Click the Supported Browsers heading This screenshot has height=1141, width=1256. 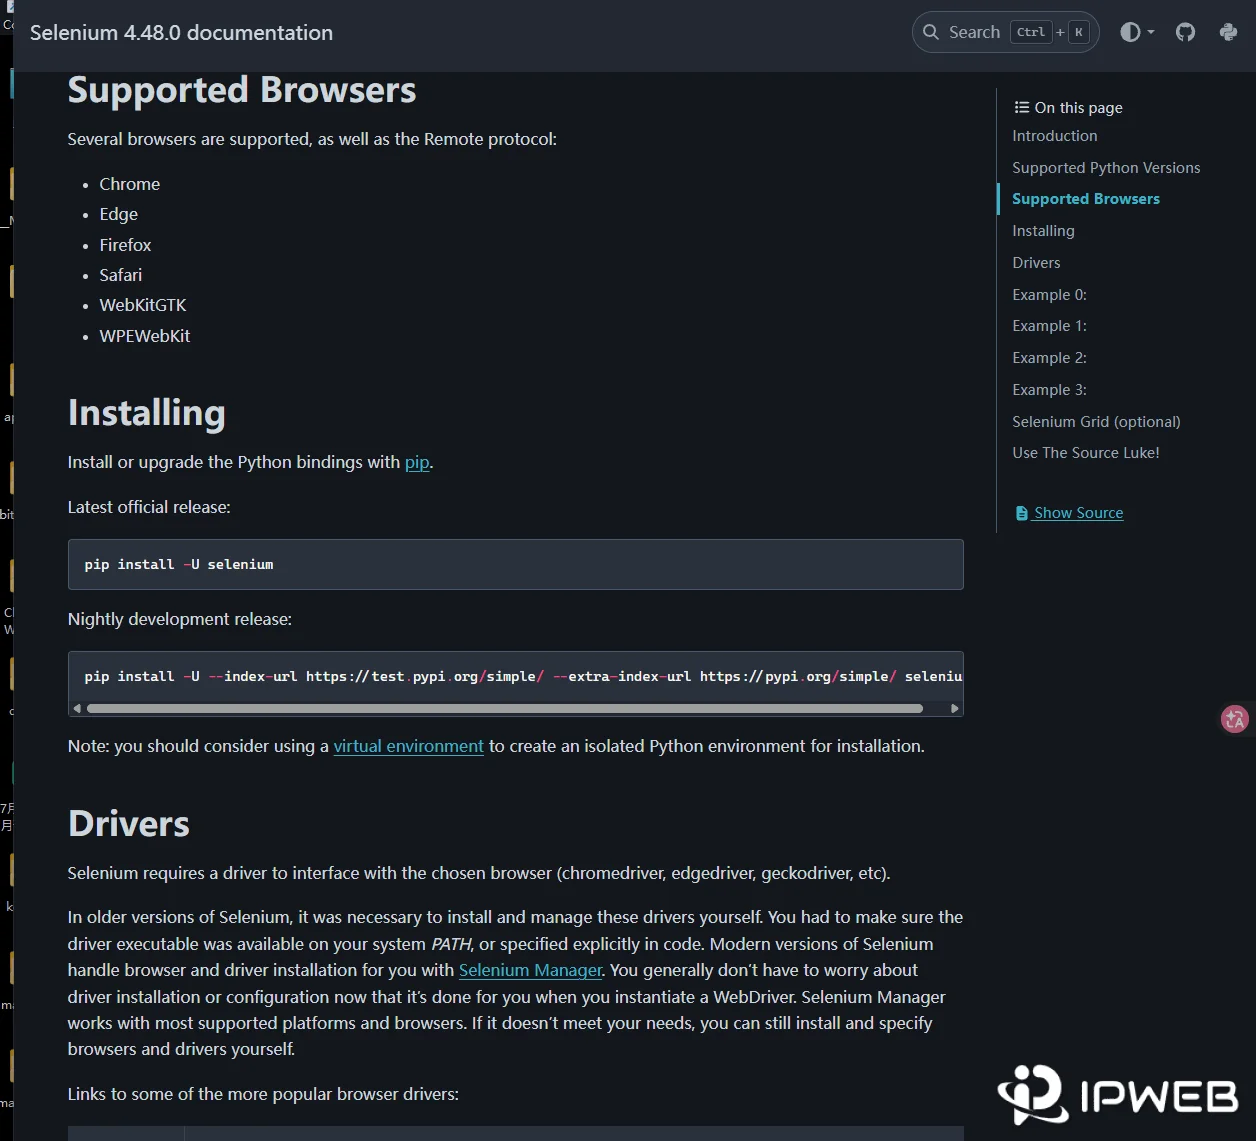[242, 90]
